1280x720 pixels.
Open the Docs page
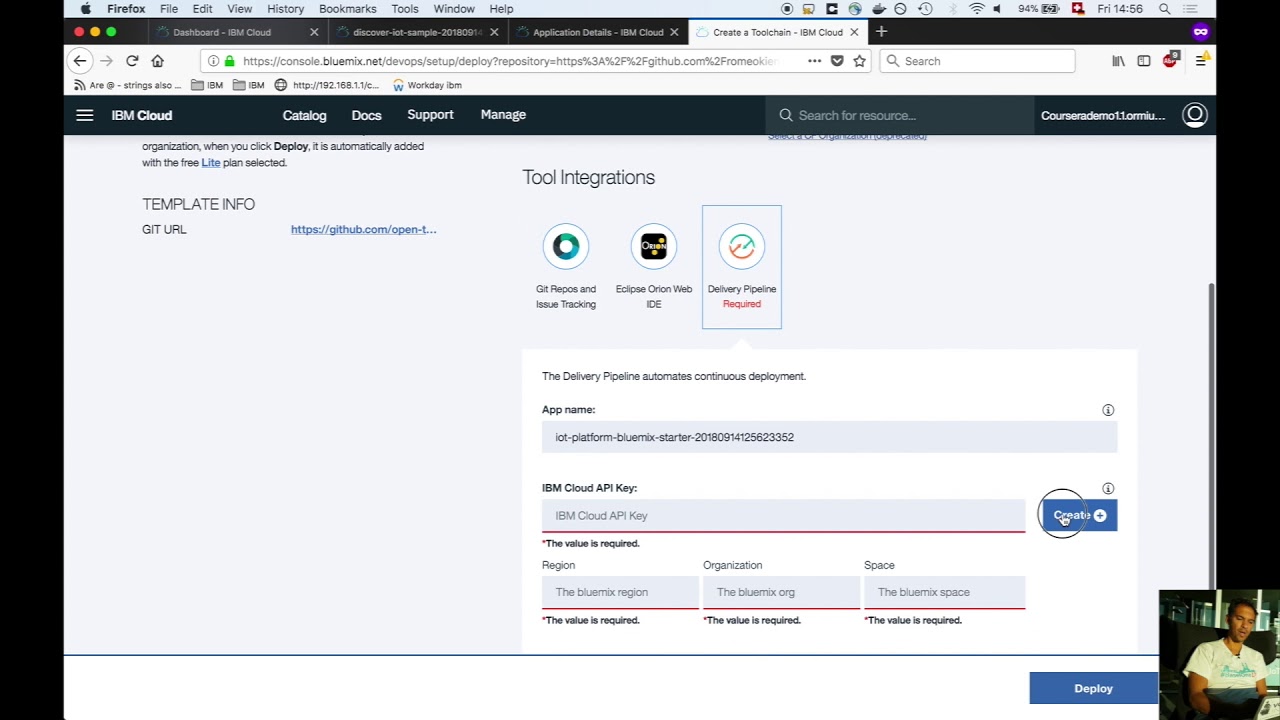(367, 115)
